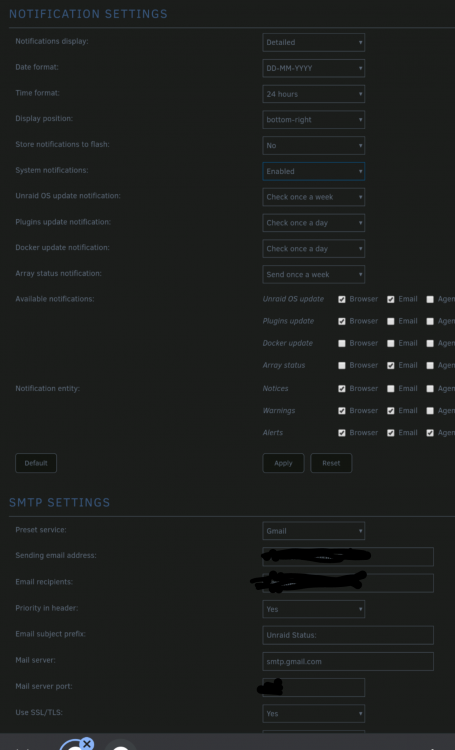Change the Date format dropdown
This screenshot has height=750, width=455.
click(x=313, y=68)
